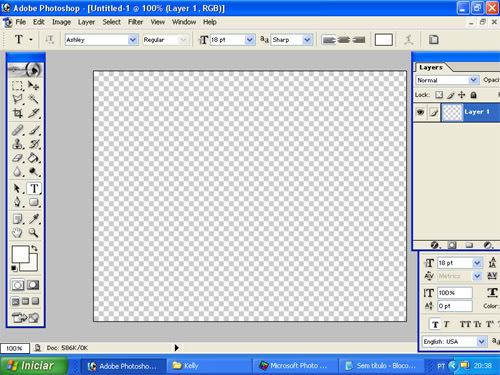Open the Kelly folder taskbar button

[x=209, y=366]
